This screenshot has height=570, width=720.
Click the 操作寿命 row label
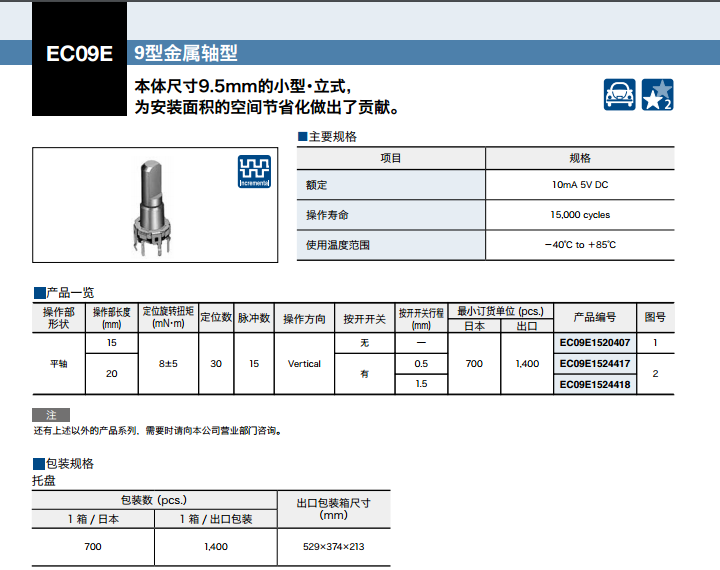pos(327,215)
